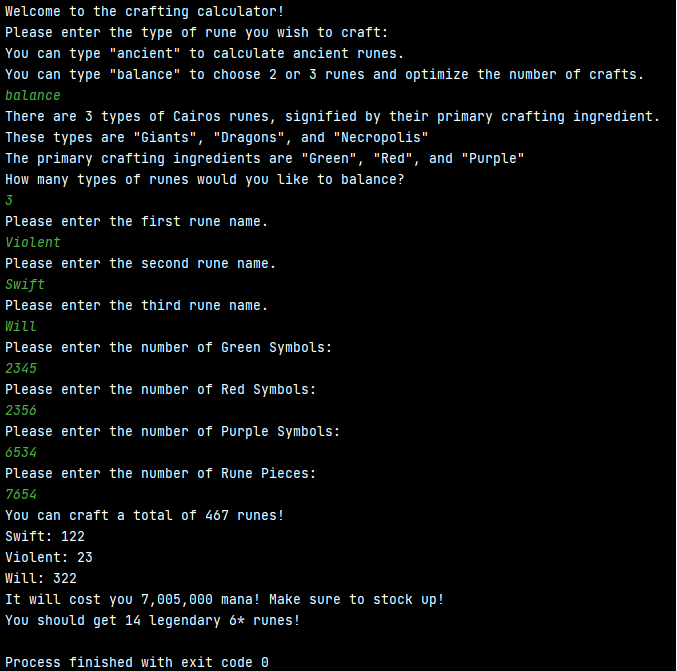The width and height of the screenshot is (677, 671).
Task: Click the 'Swift: 122' result line
Action: coord(45,536)
